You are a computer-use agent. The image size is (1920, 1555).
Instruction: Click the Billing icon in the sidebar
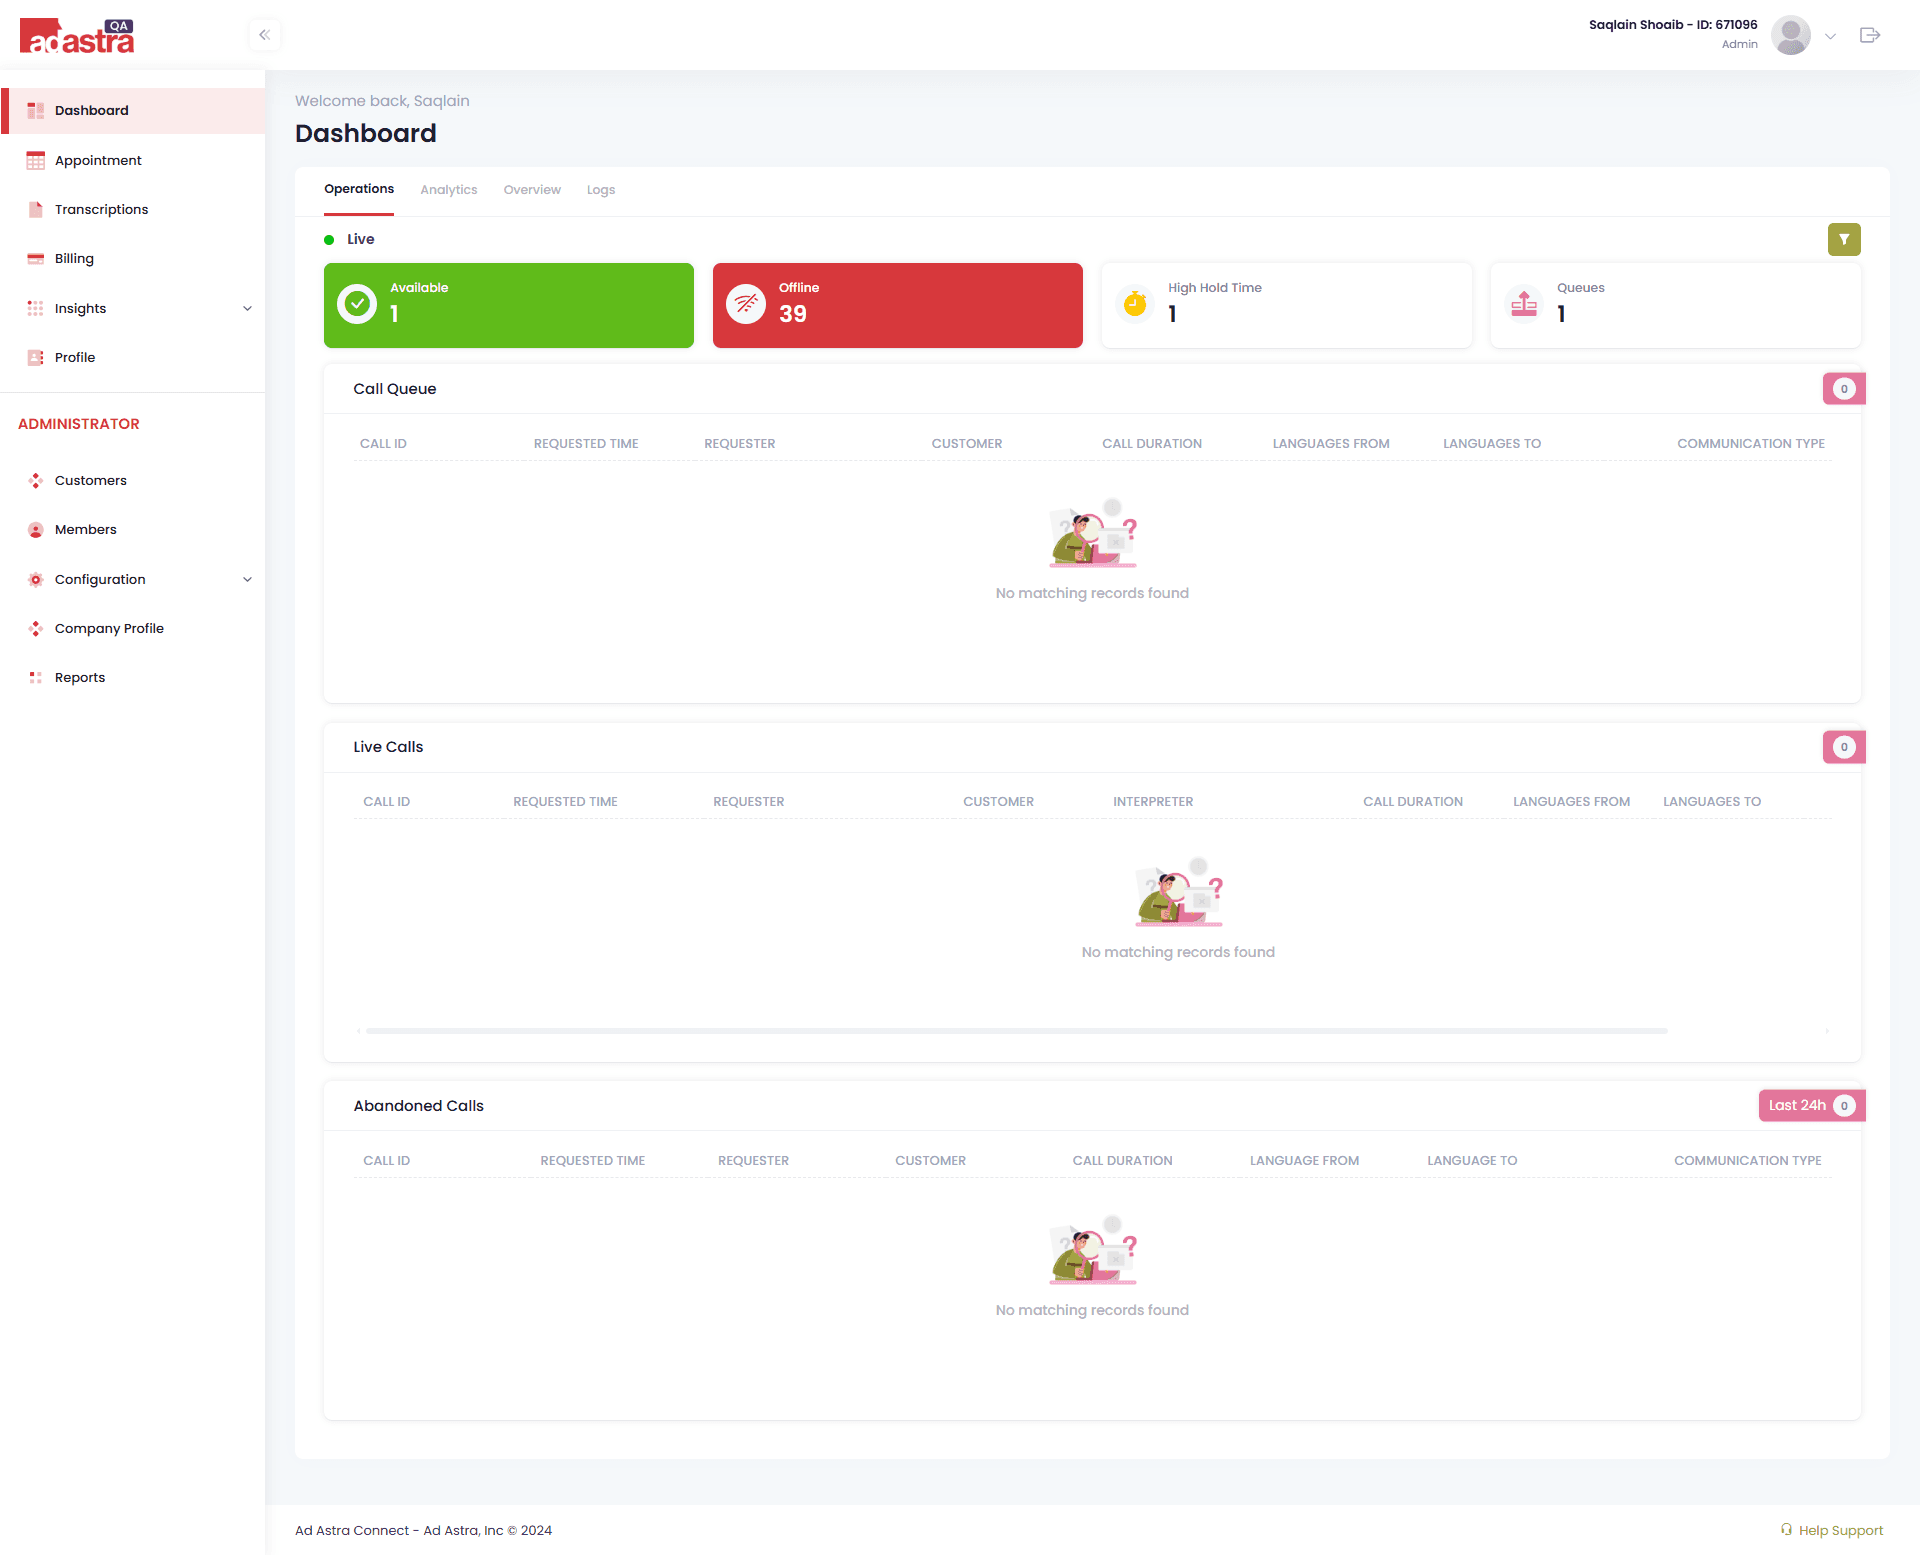point(36,258)
